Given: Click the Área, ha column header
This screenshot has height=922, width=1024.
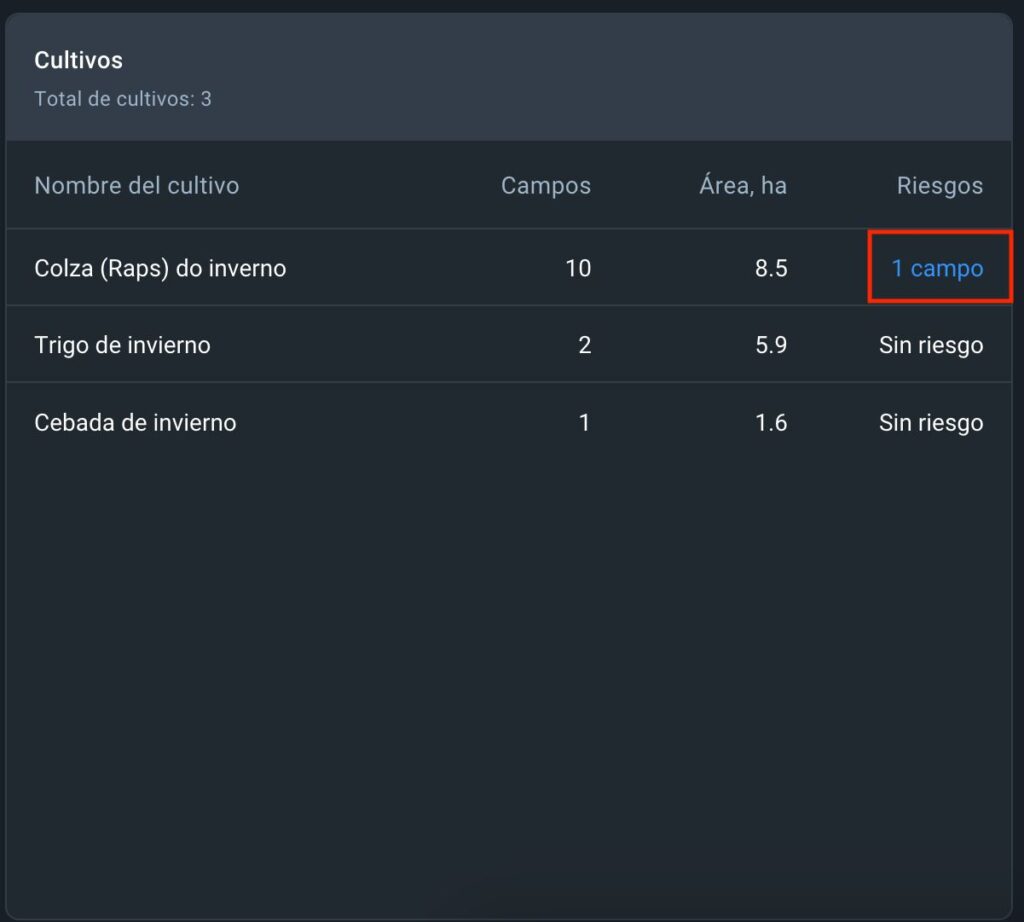Looking at the screenshot, I should (742, 185).
